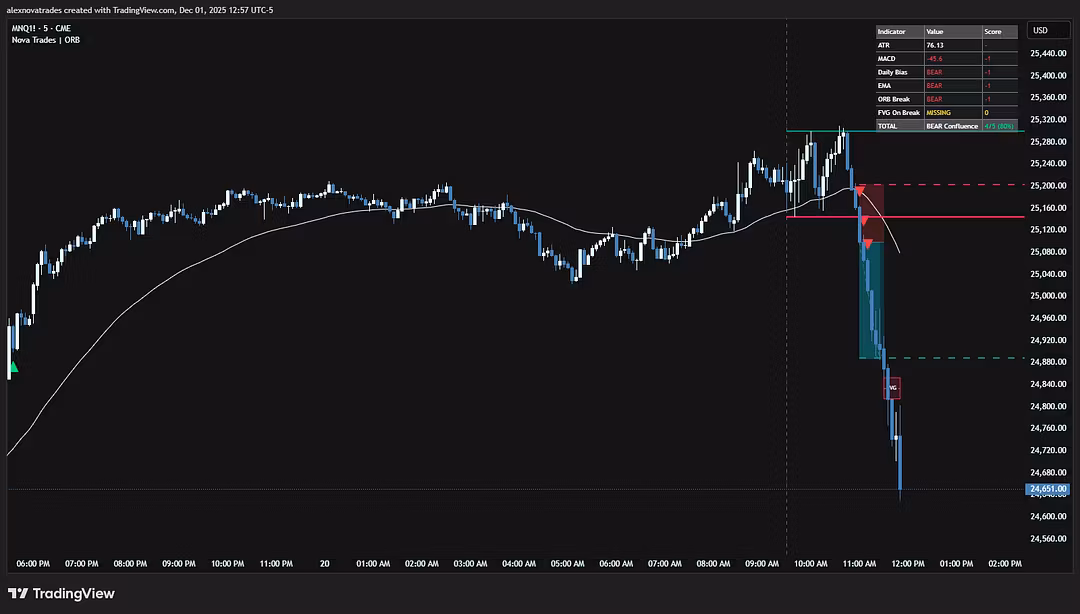Click the TradingView logo in bottom-left
This screenshot has height=614, width=1080.
[x=61, y=593]
